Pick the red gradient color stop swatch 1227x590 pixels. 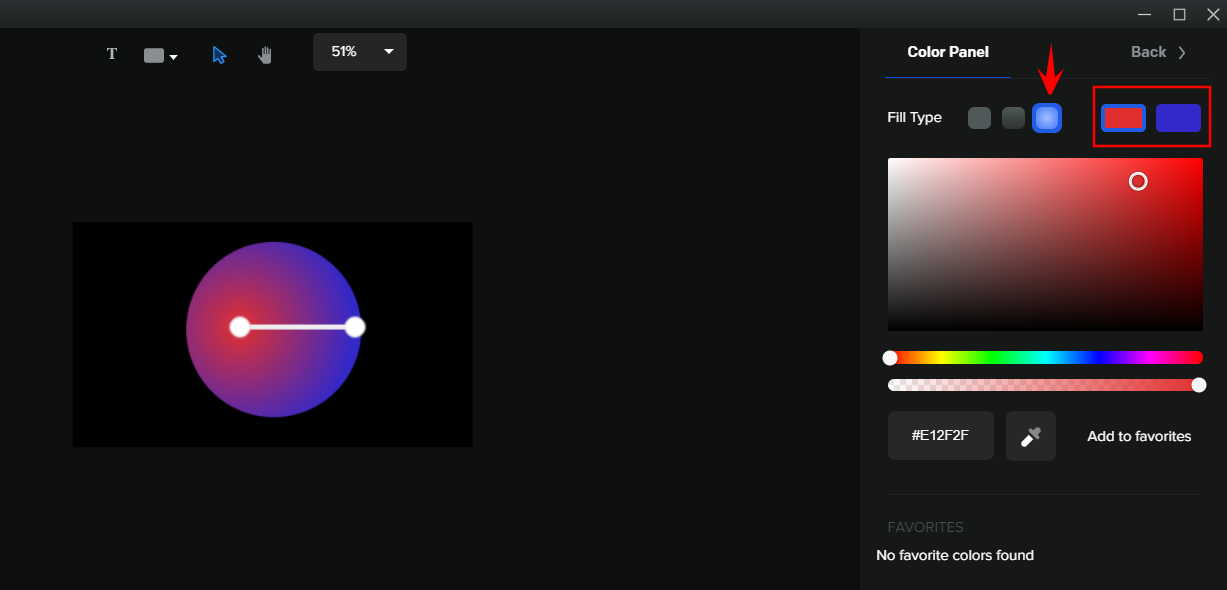[1123, 118]
